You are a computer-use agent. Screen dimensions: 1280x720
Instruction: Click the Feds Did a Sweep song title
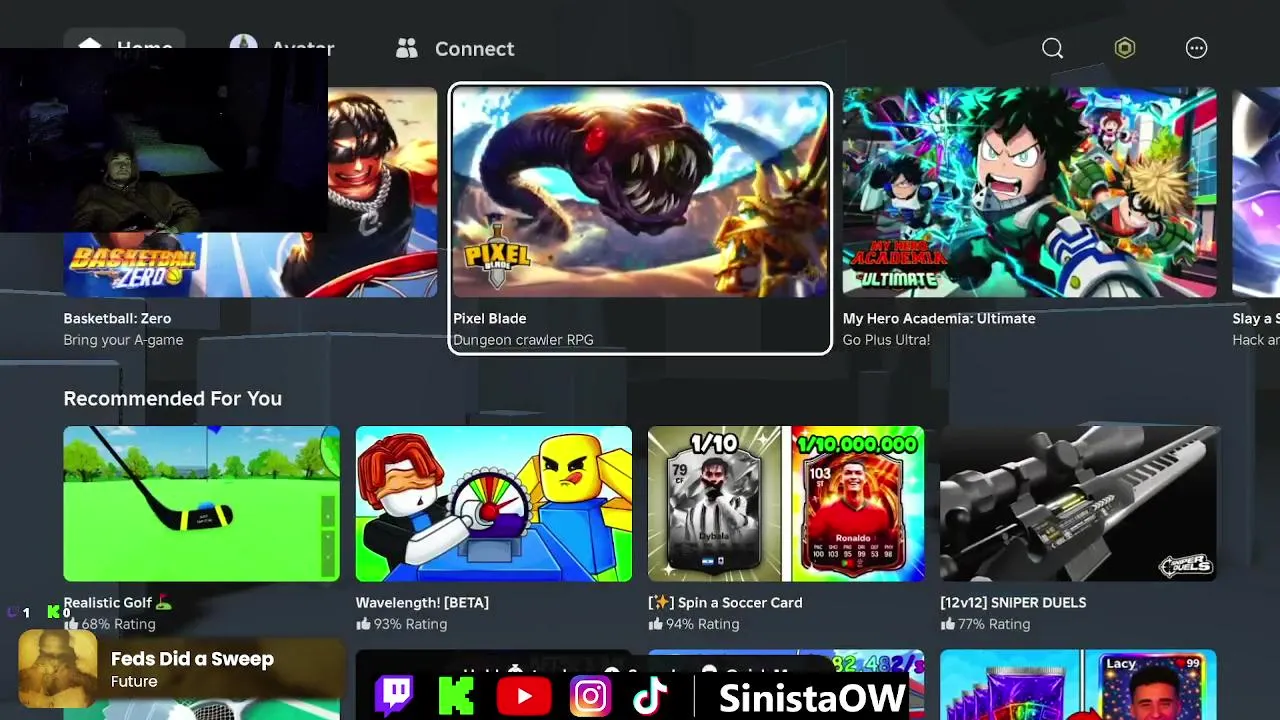tap(192, 659)
